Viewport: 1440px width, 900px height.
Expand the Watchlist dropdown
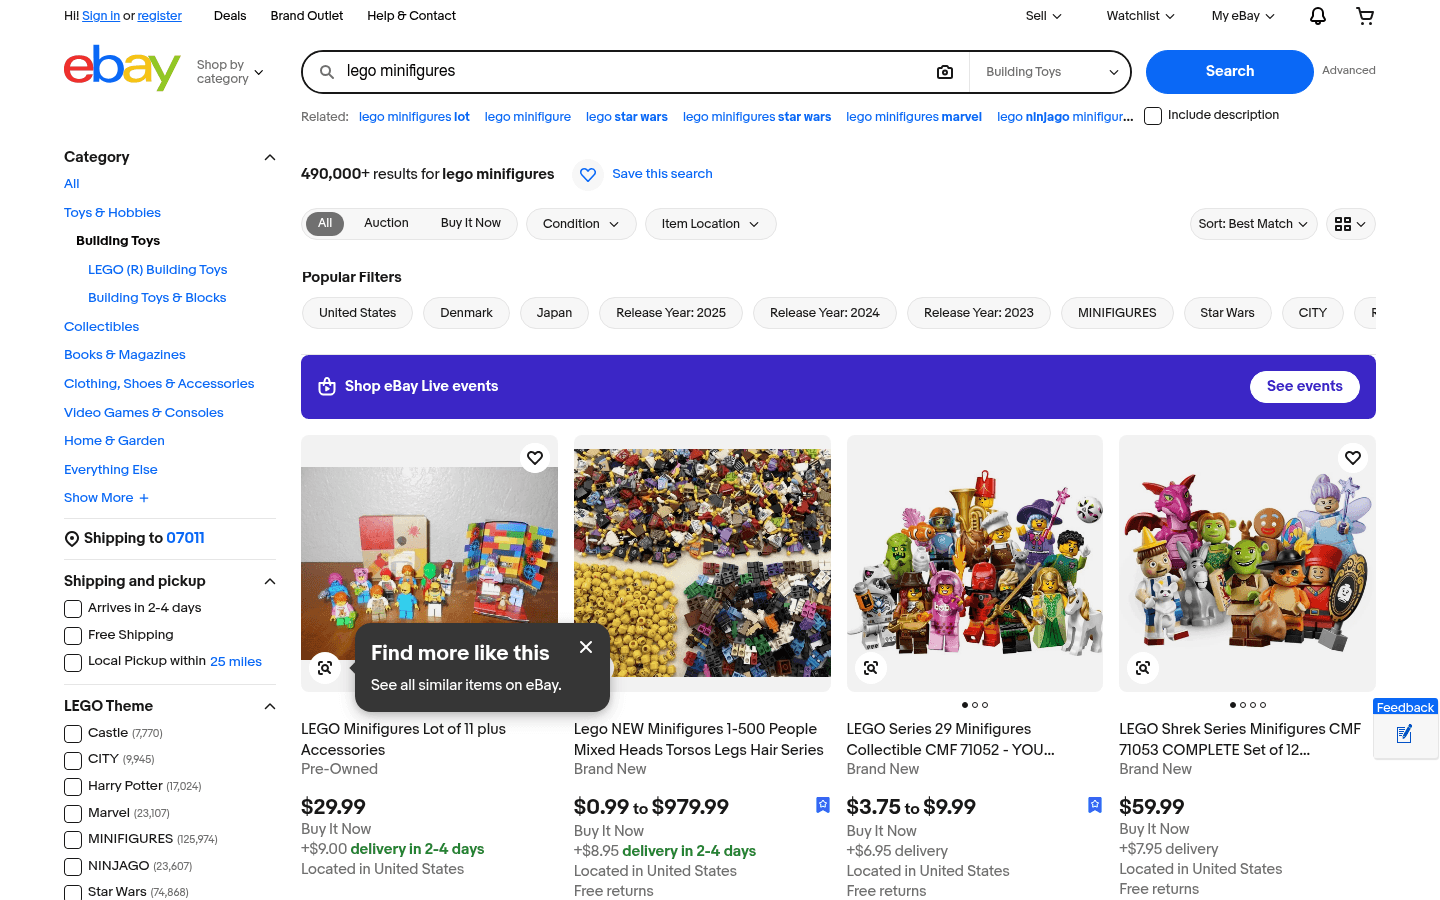click(x=1140, y=16)
